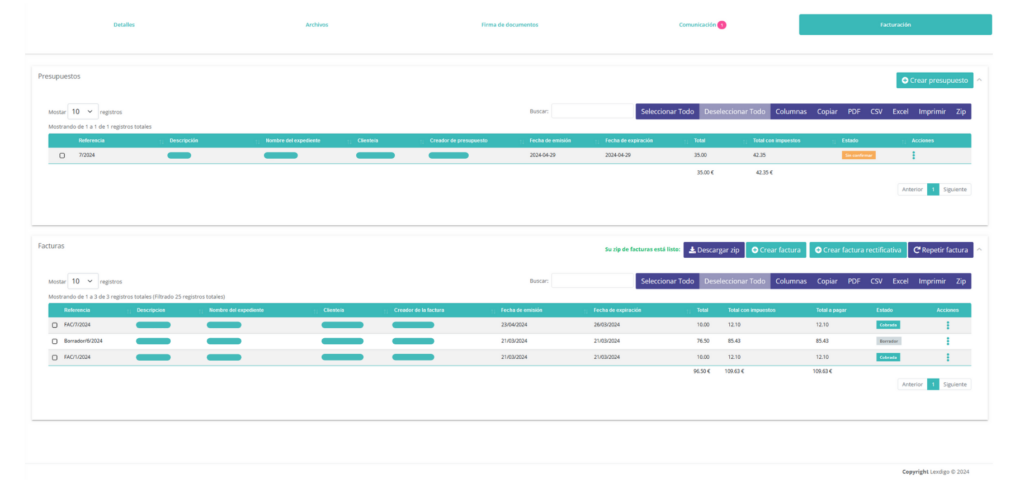This screenshot has height=483, width=1024.
Task: Click Crear factura rectificativa plus button
Action: 856,249
